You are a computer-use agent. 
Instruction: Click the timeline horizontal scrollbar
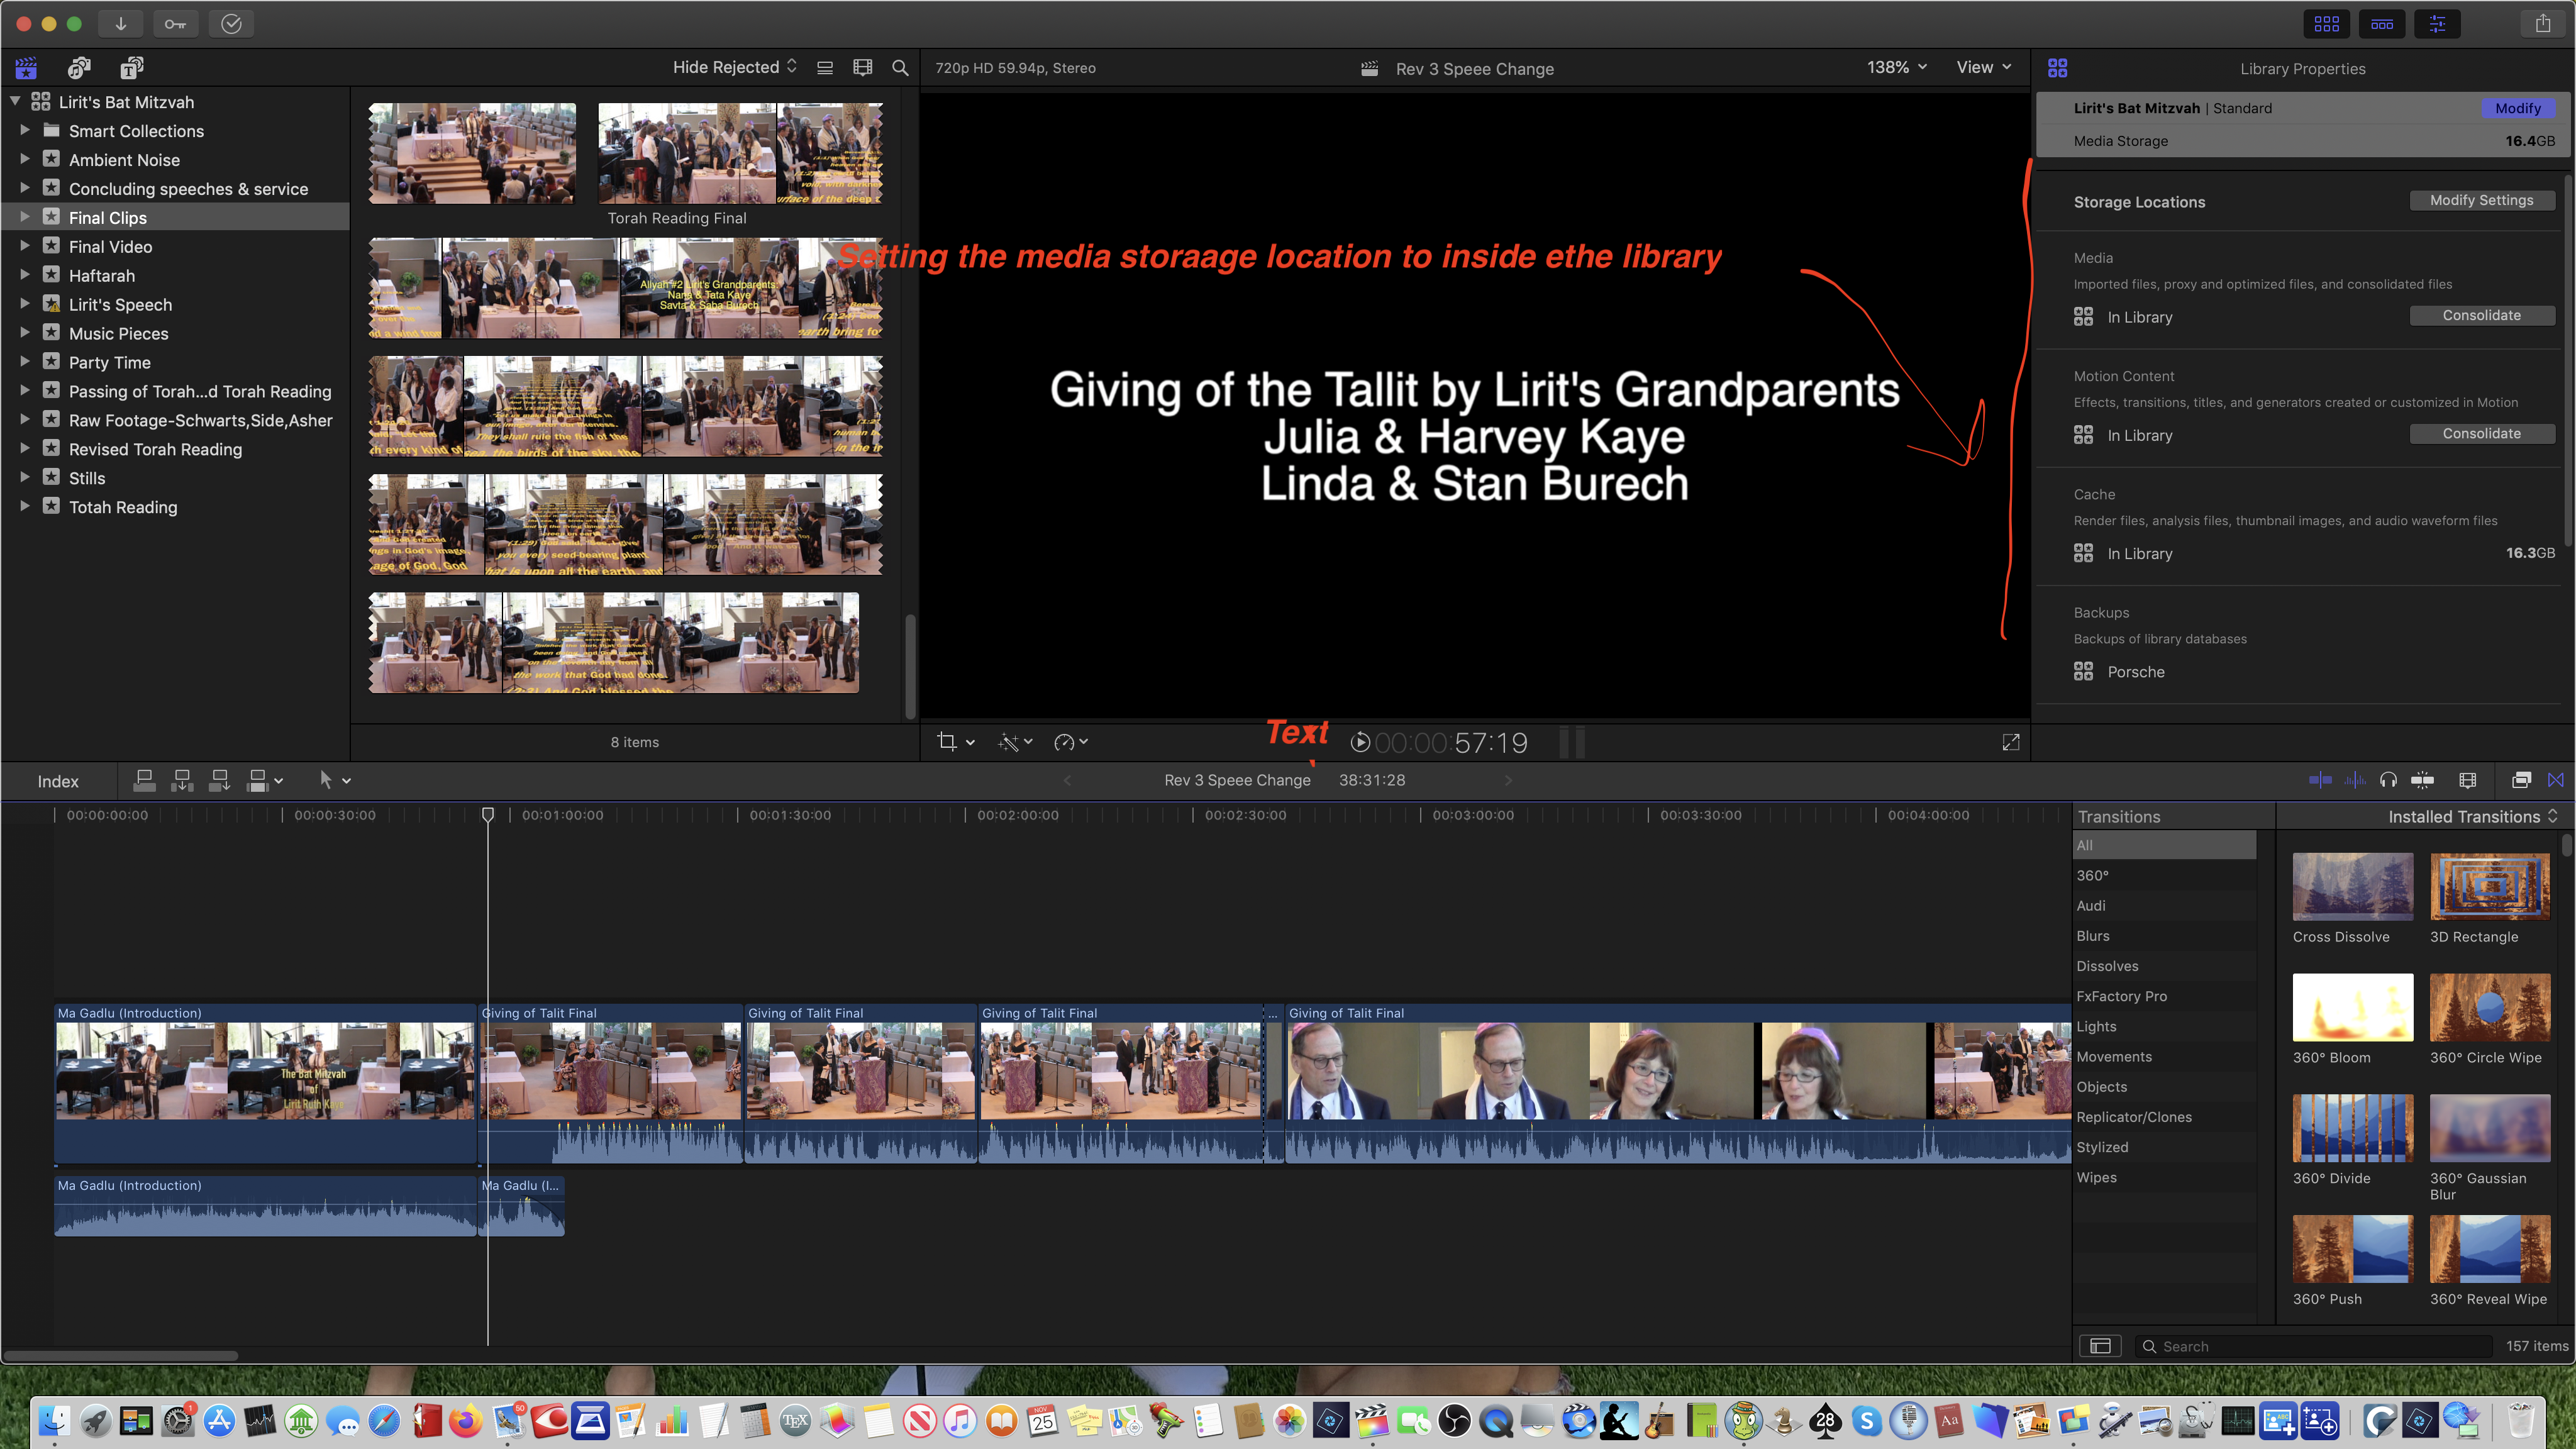[120, 1356]
